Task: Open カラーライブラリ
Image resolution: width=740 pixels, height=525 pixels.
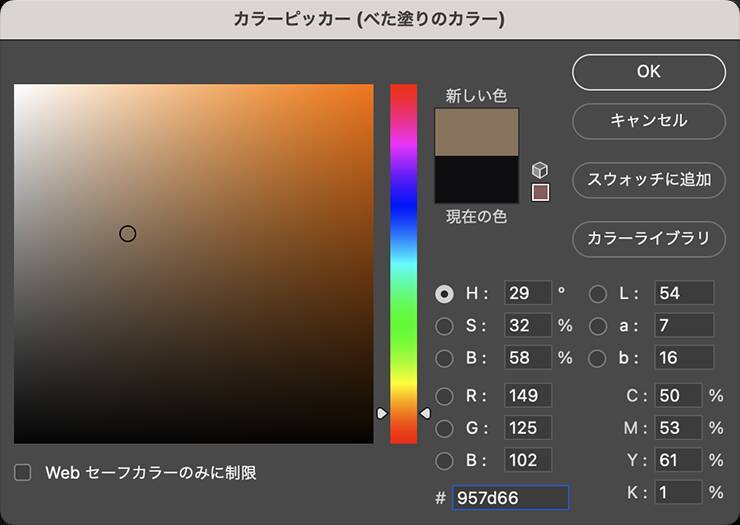Action: [x=648, y=239]
